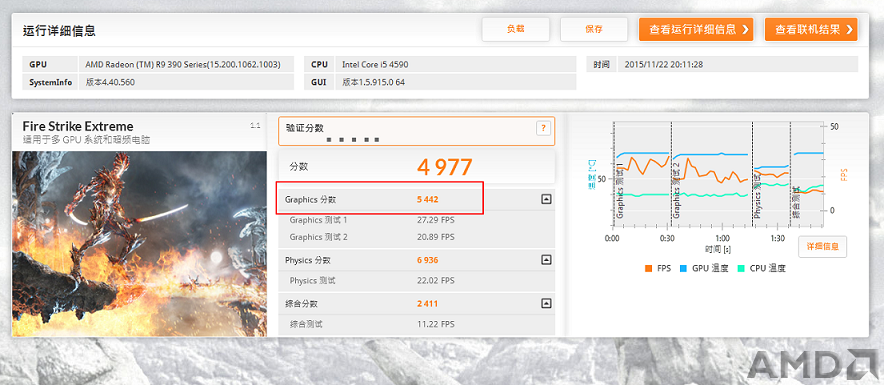Click 综合测试 value 11.22 FPS
The height and width of the screenshot is (385, 884).
pos(435,324)
